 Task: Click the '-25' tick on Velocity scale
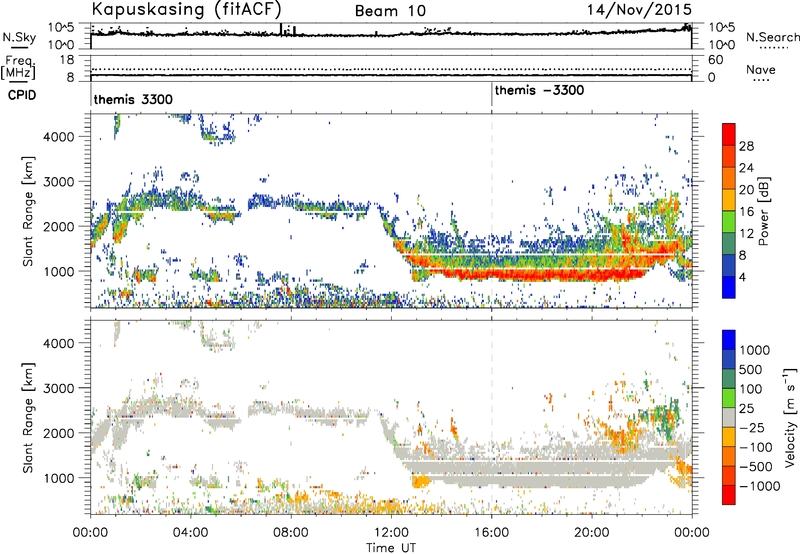(752, 427)
